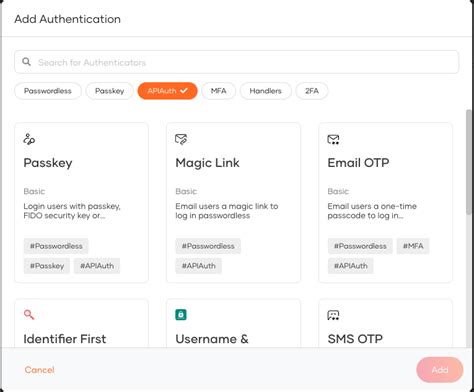The height and width of the screenshot is (392, 474).
Task: Select the Username & authenticator title
Action: [x=212, y=339]
